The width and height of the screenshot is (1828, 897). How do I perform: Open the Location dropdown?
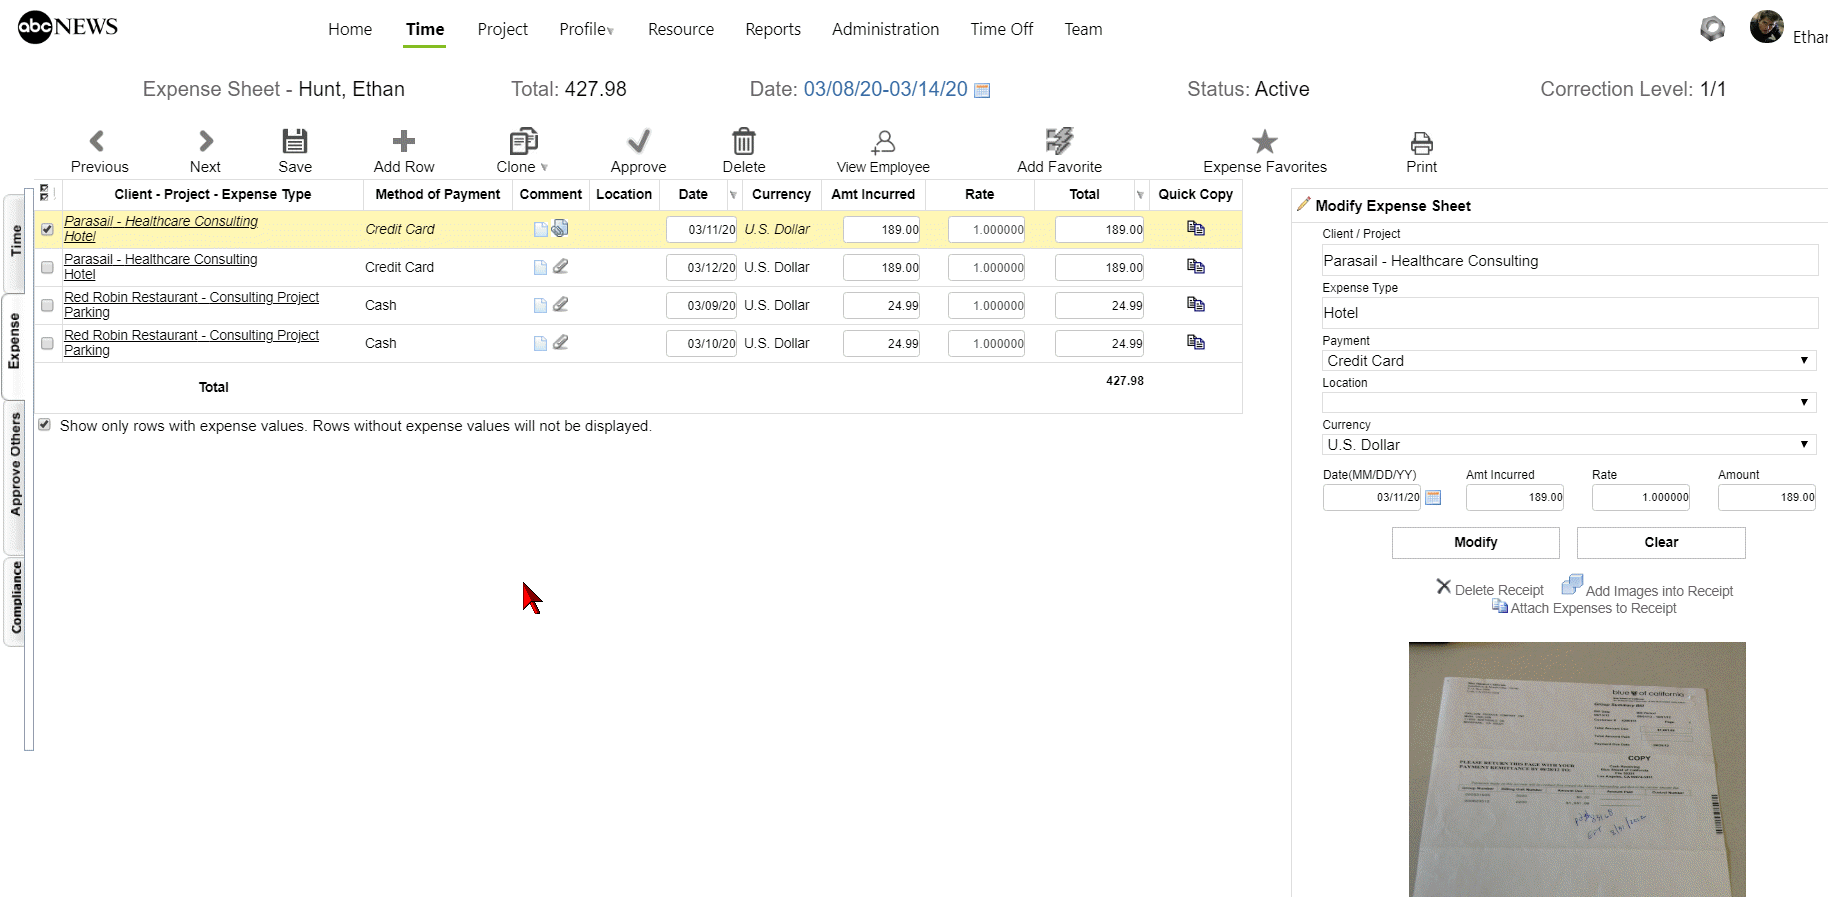tap(1569, 402)
